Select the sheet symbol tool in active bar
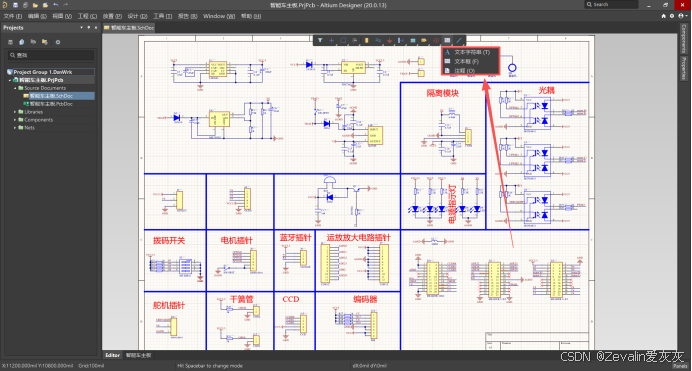This screenshot has width=692, height=371. click(413, 40)
